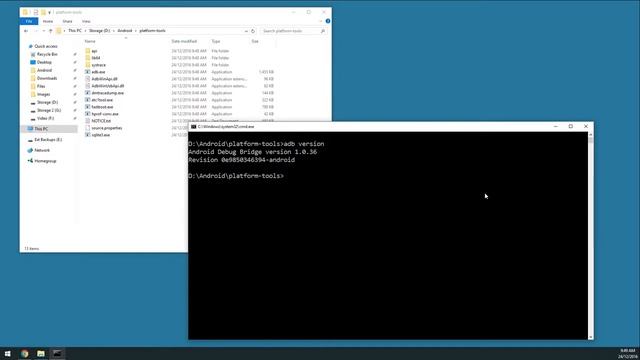Switch to File Explorer taskbar icon
The width and height of the screenshot is (640, 360).
point(41,353)
